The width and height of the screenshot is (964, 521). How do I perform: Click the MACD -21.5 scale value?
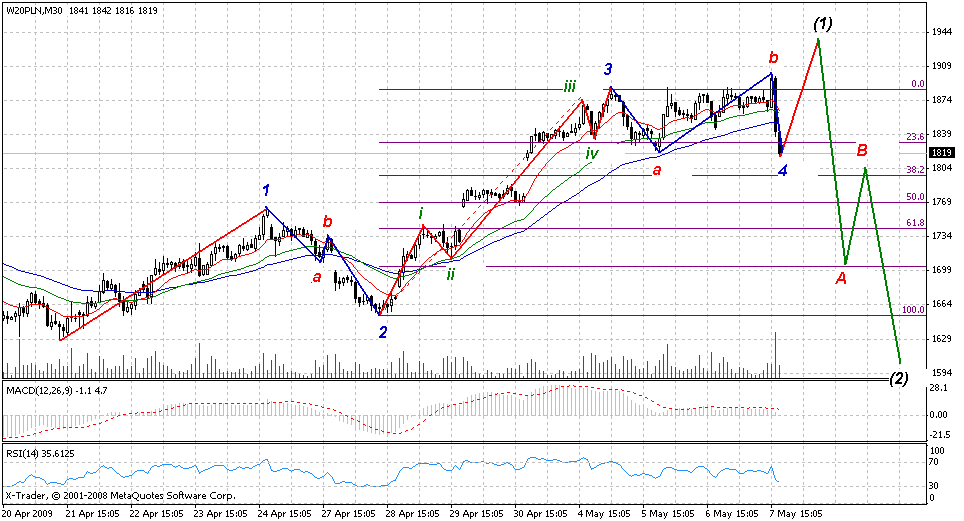point(938,435)
